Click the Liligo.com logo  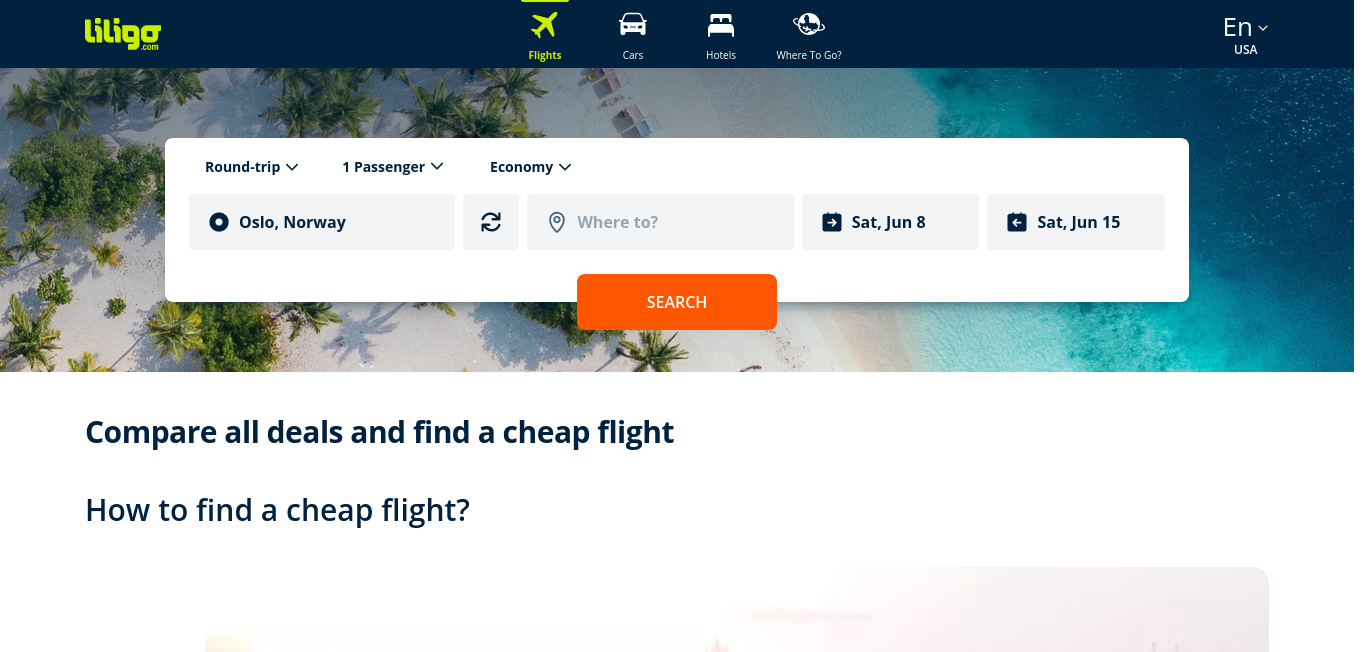tap(123, 34)
